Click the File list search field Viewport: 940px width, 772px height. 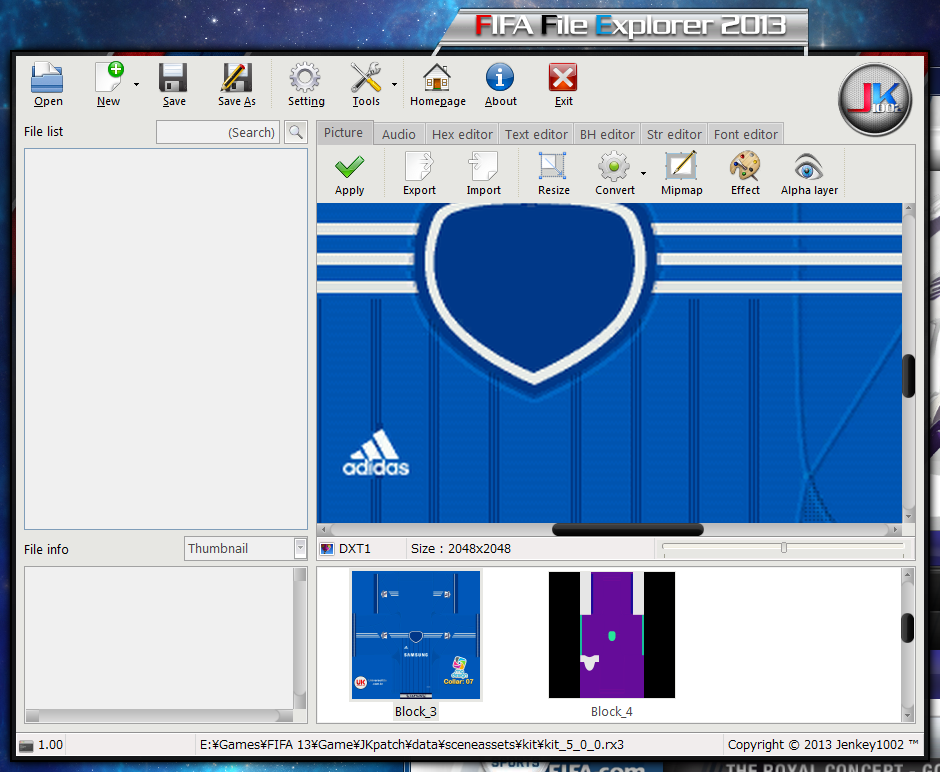tap(218, 132)
